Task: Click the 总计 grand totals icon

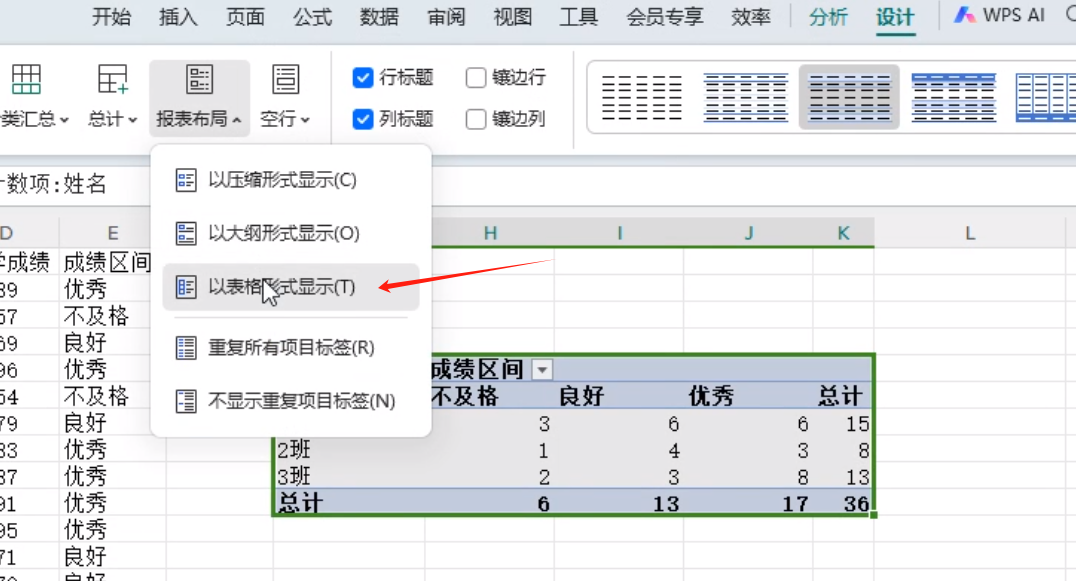Action: 113,80
